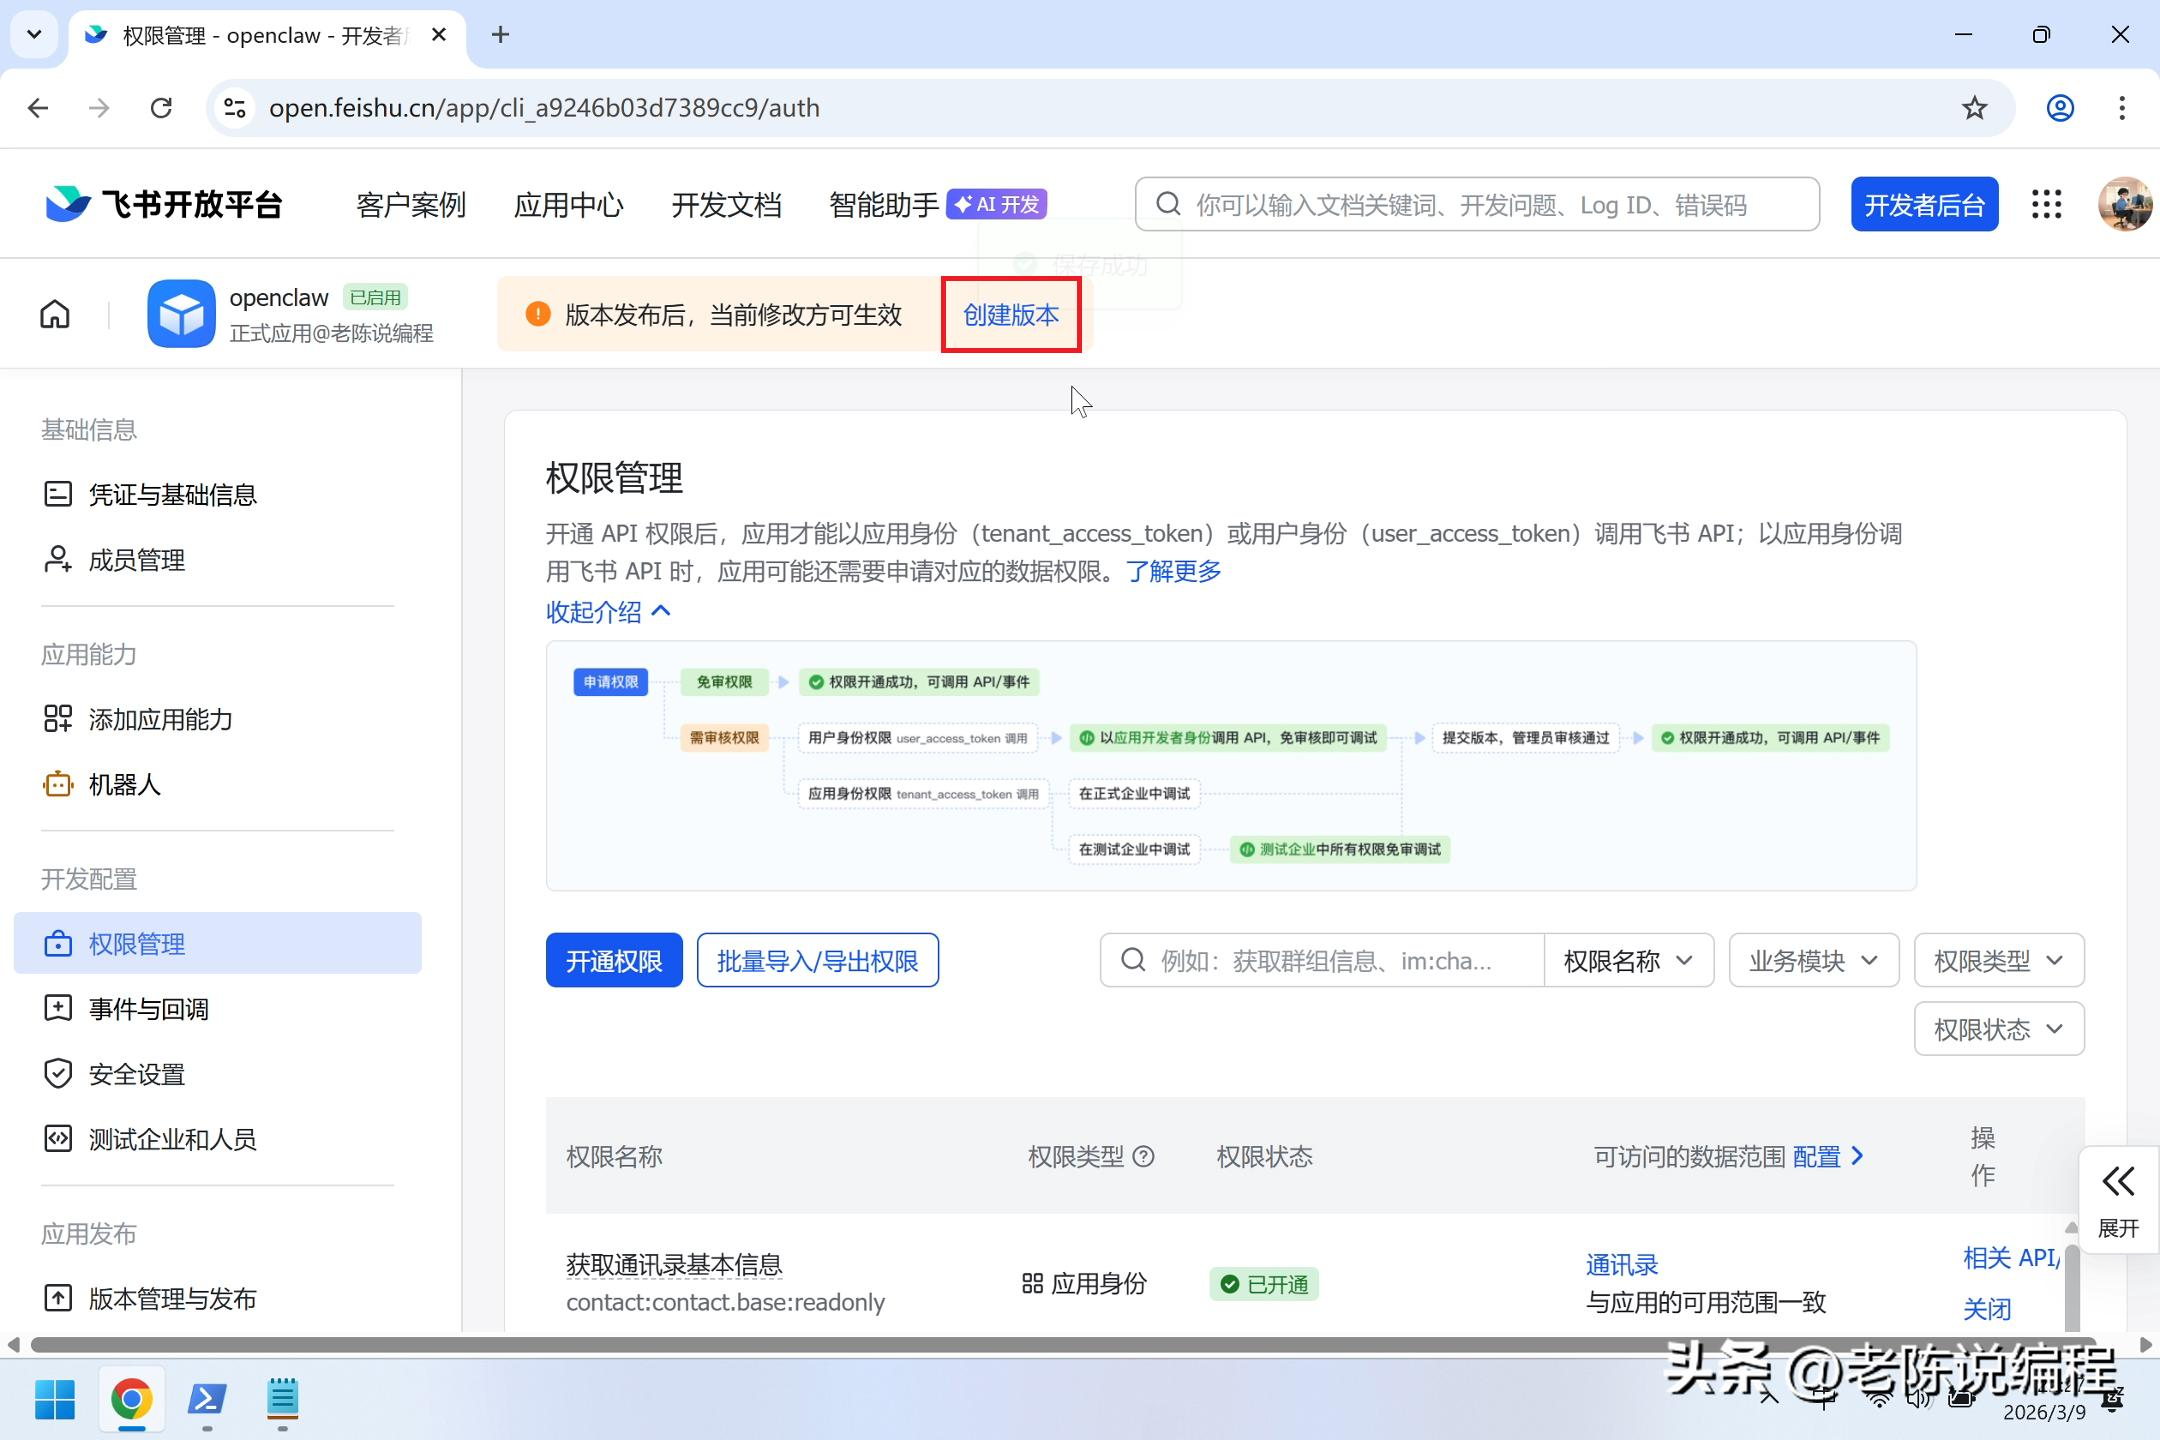Open the nine-dot apps grid icon
Viewport: 2160px width, 1440px height.
2046,205
